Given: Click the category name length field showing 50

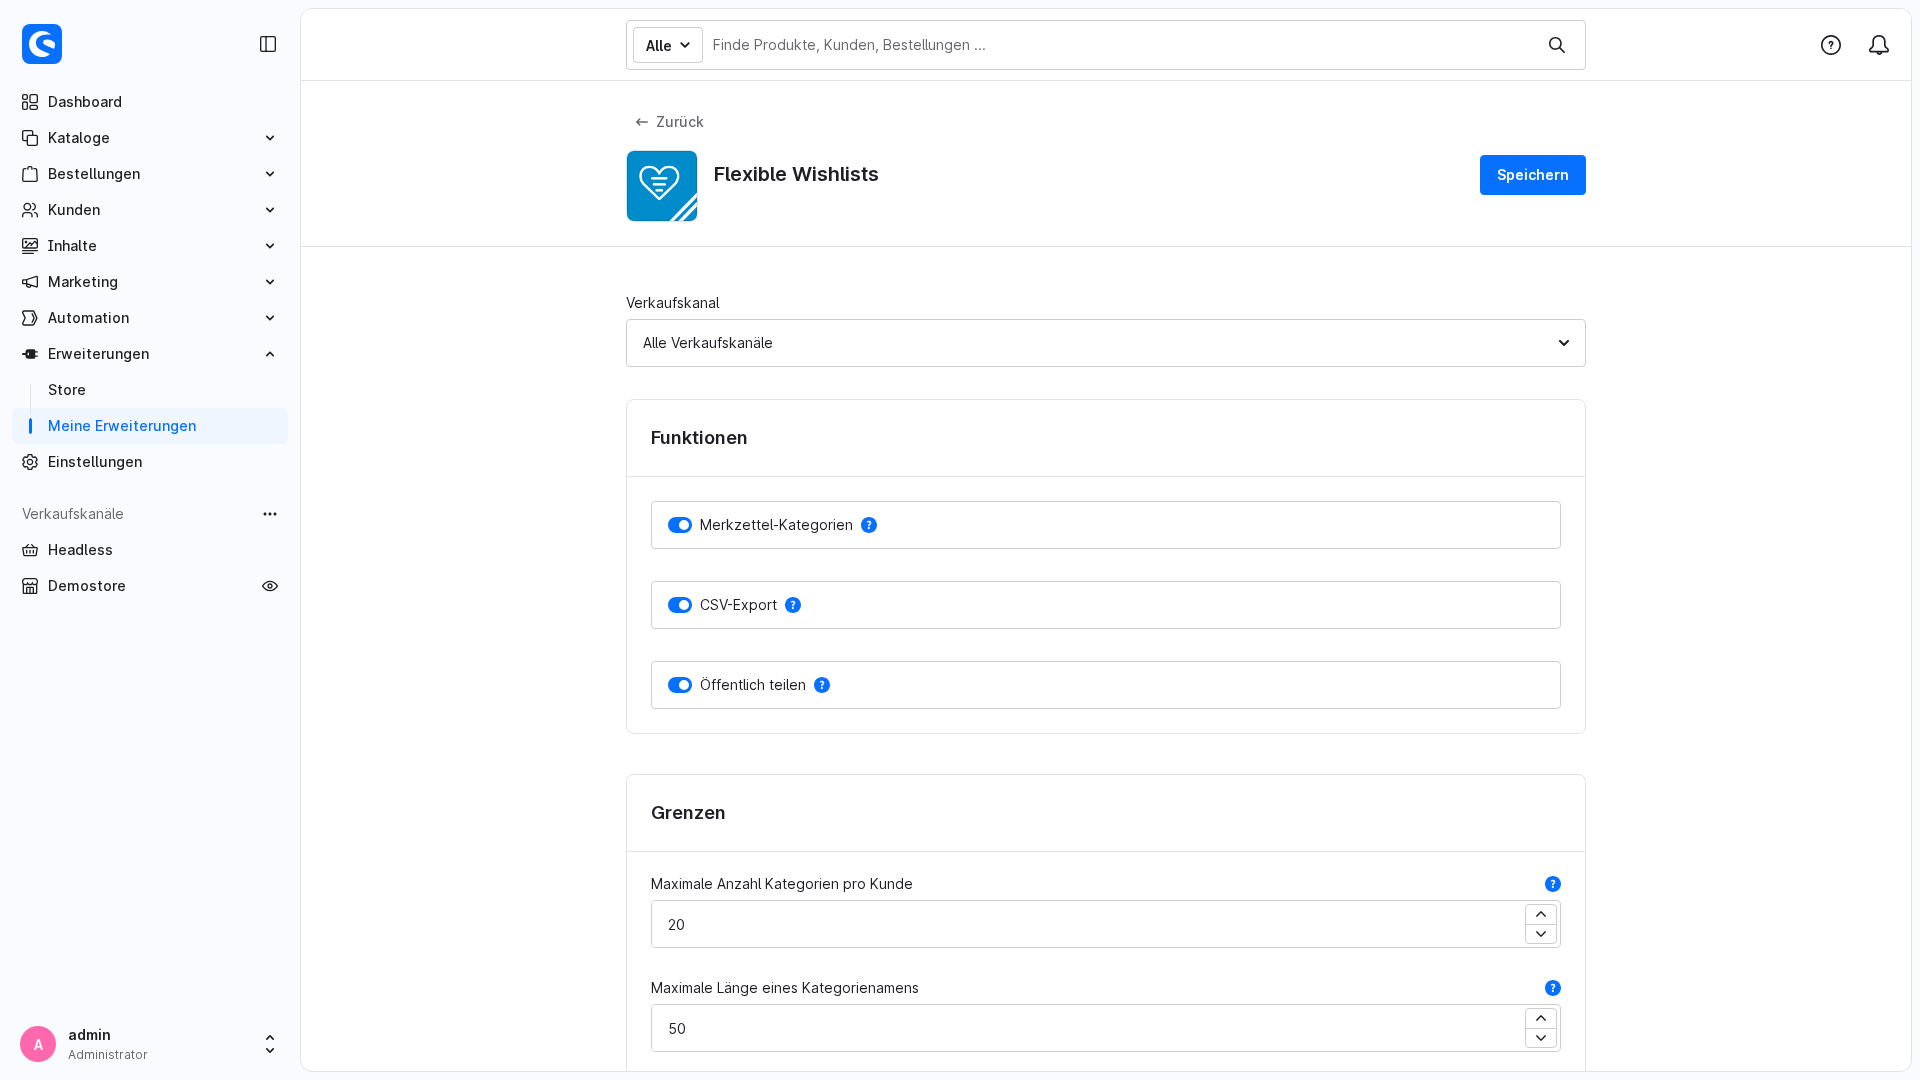Looking at the screenshot, I should (1087, 1028).
